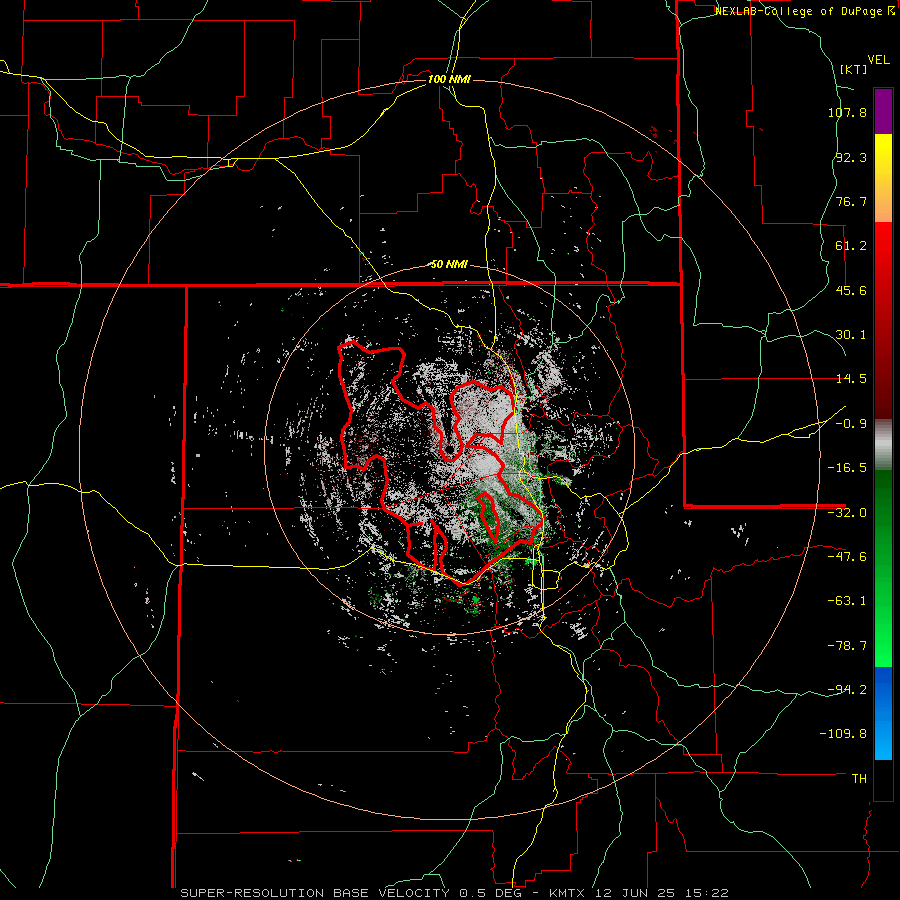The image size is (900, 900).
Task: Choose the -63.1 scale value
Action: point(847,601)
